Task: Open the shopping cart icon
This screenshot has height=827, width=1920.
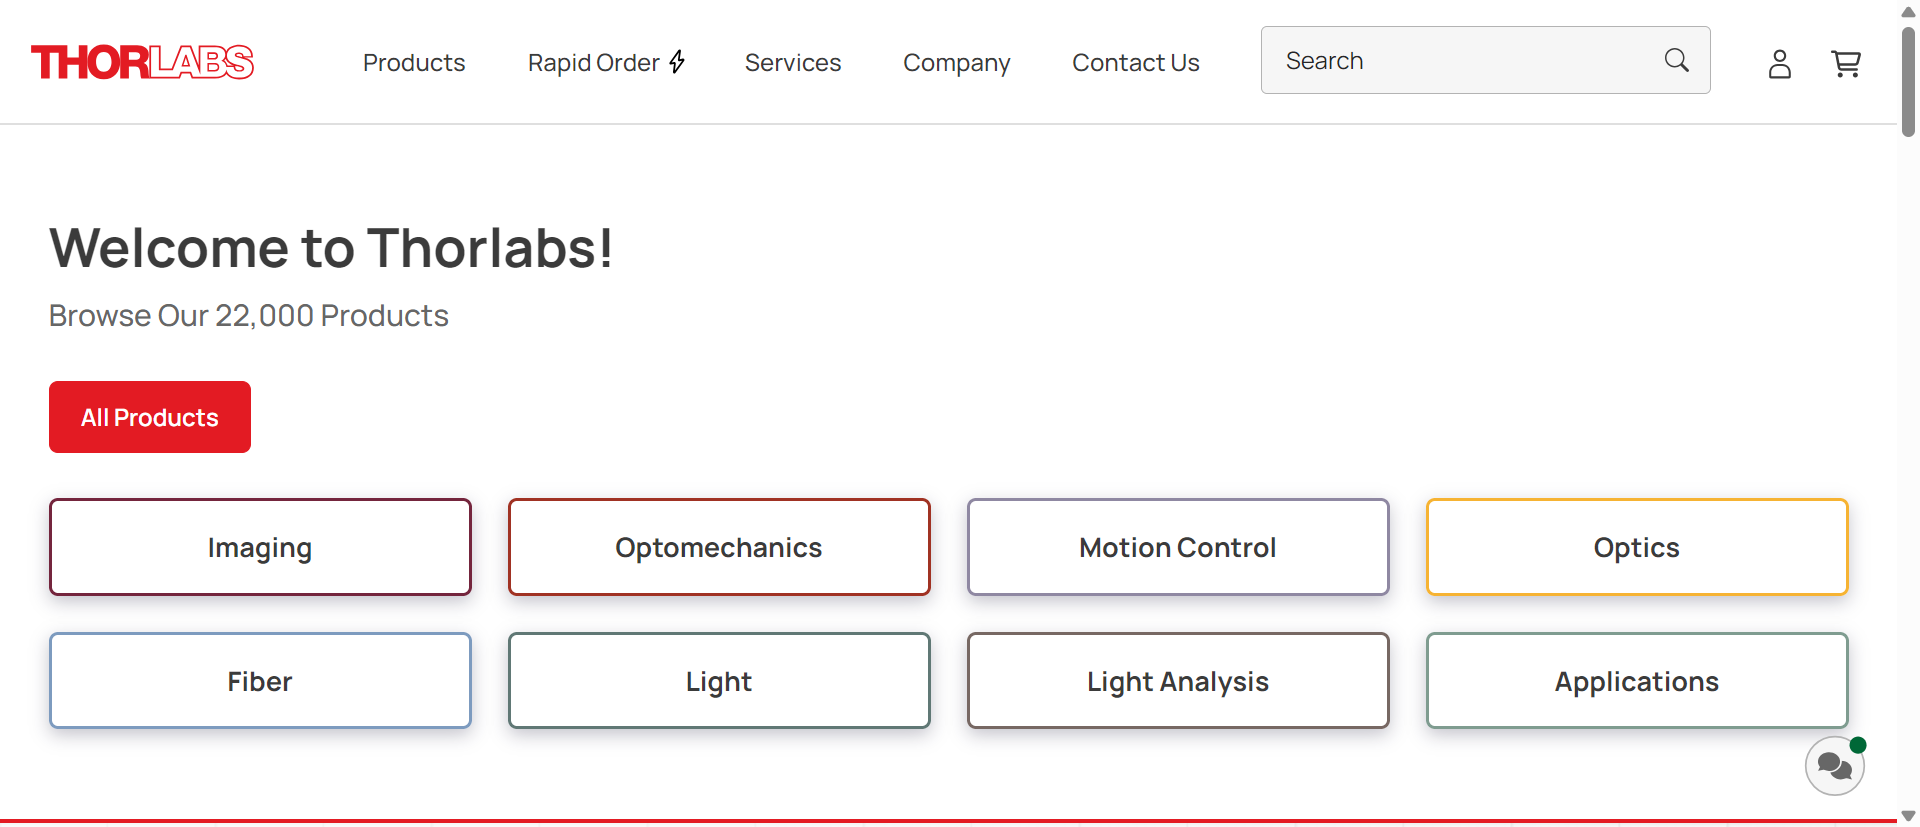Action: click(x=1845, y=64)
